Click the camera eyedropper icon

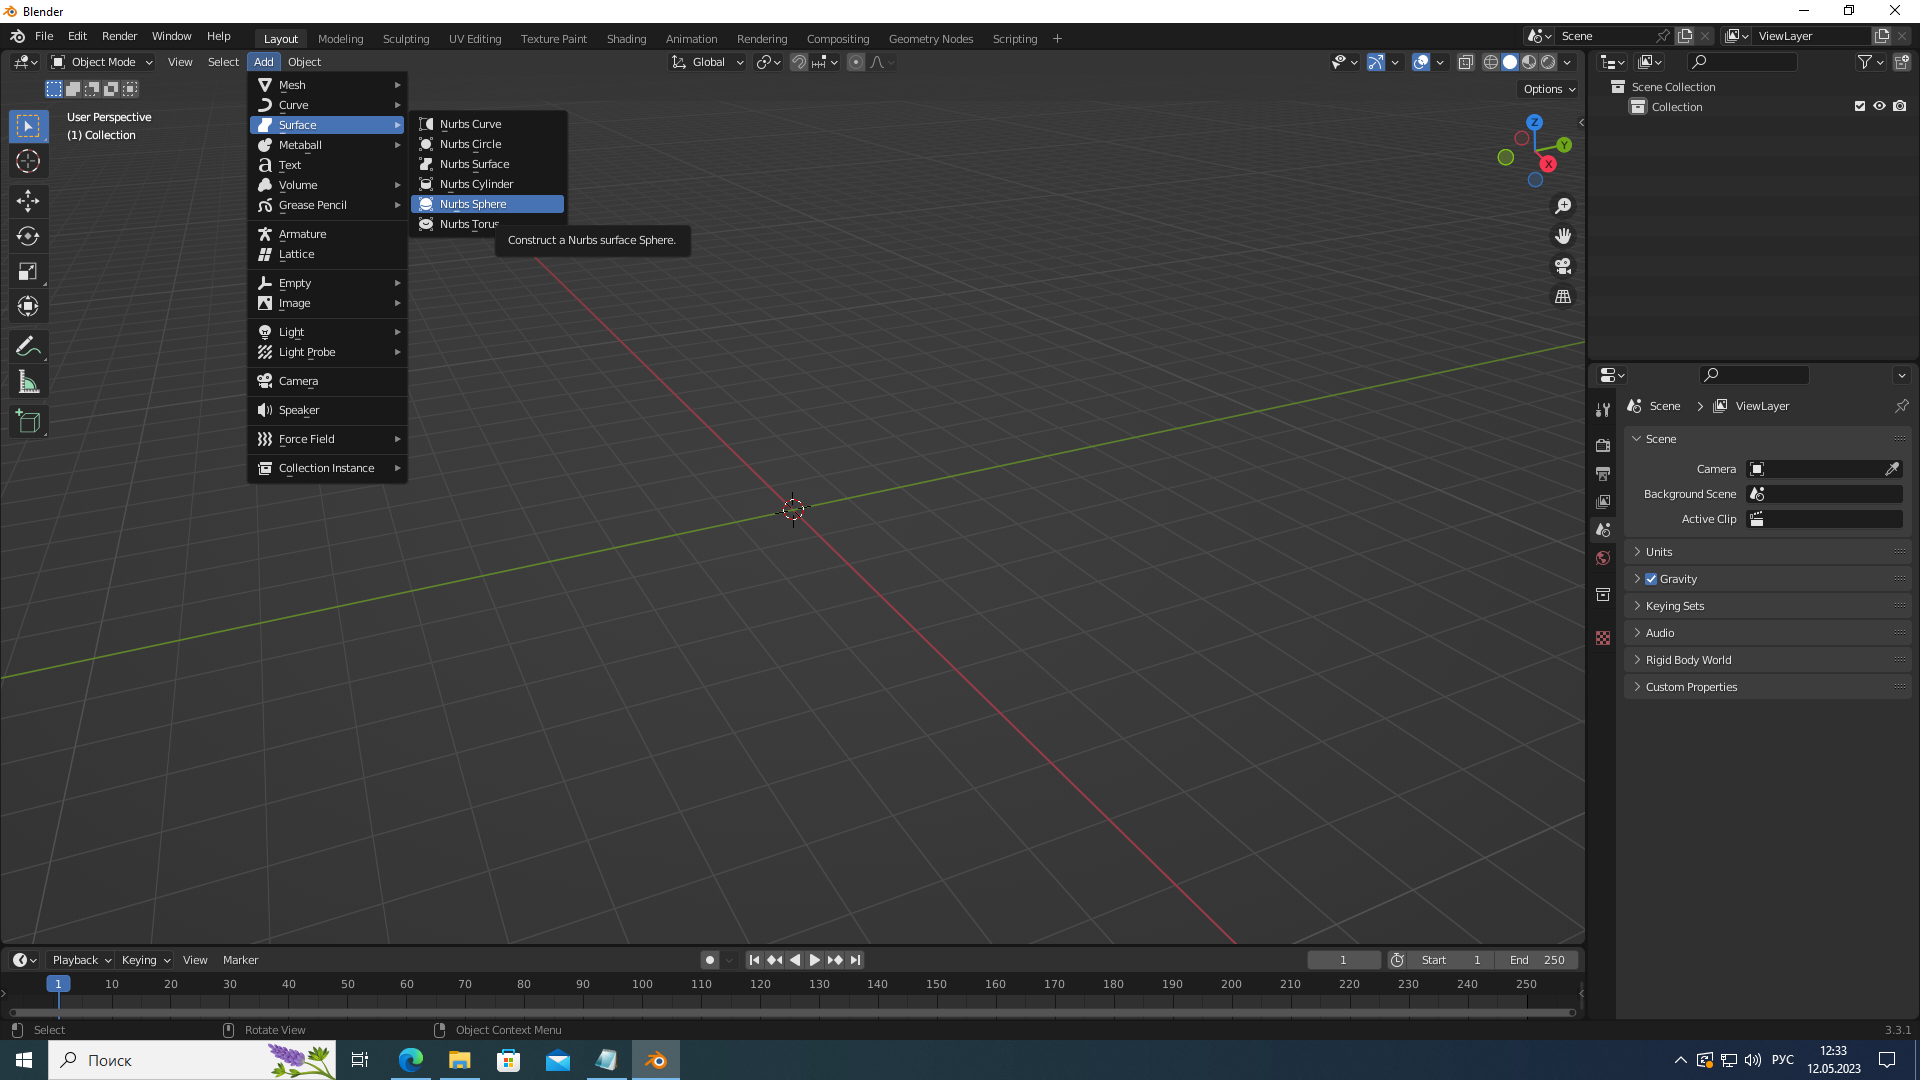[x=1892, y=469]
